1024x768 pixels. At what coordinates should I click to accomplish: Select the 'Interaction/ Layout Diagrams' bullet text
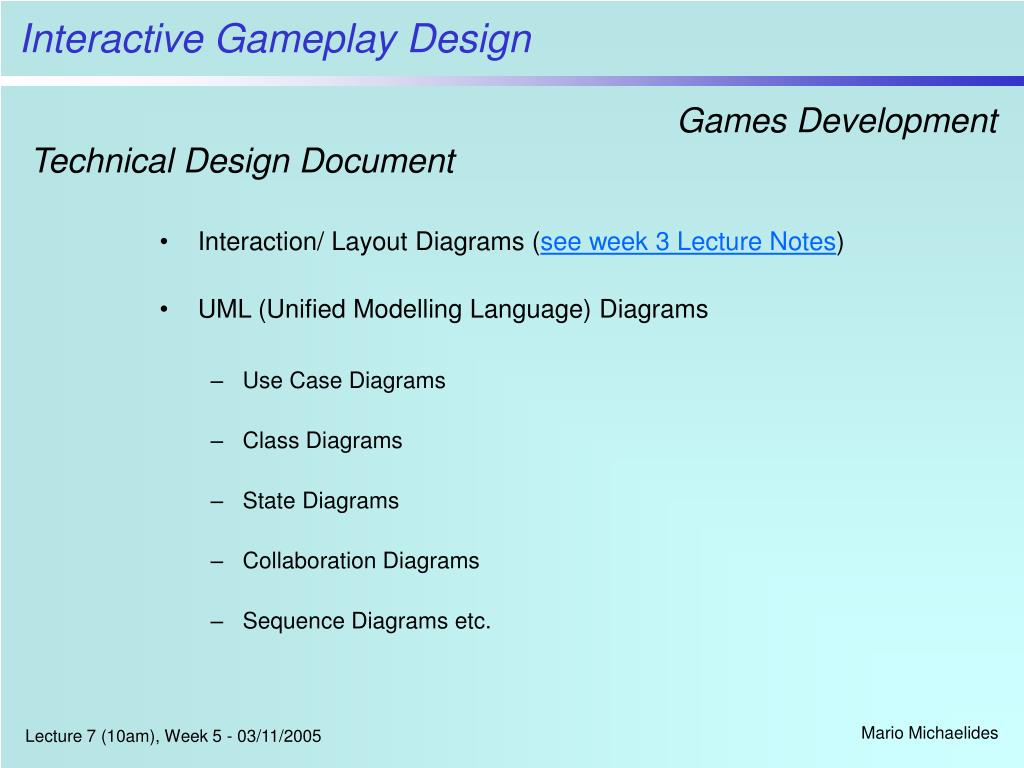coord(361,242)
